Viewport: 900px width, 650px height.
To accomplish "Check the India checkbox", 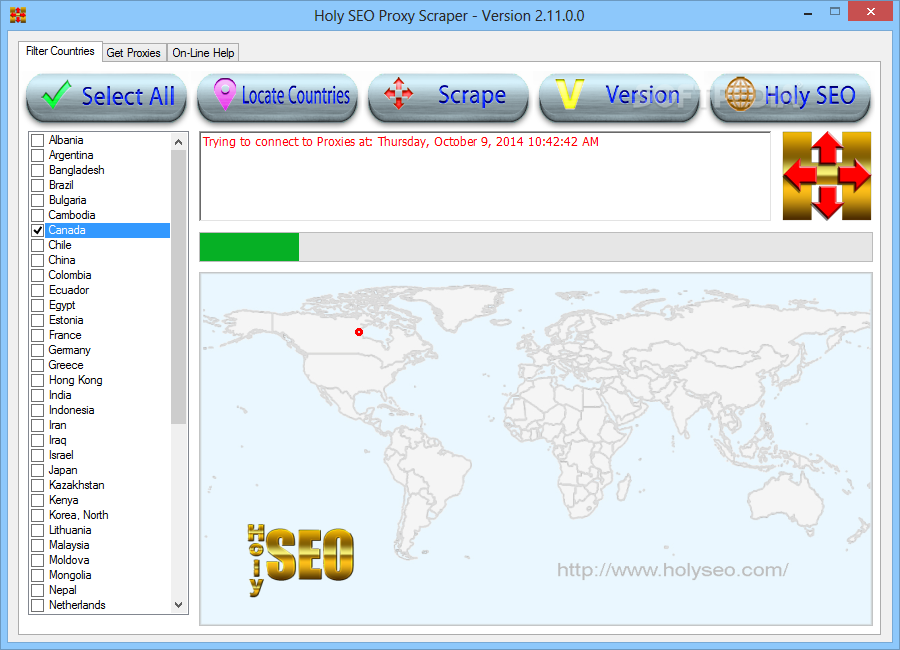I will (x=37, y=395).
